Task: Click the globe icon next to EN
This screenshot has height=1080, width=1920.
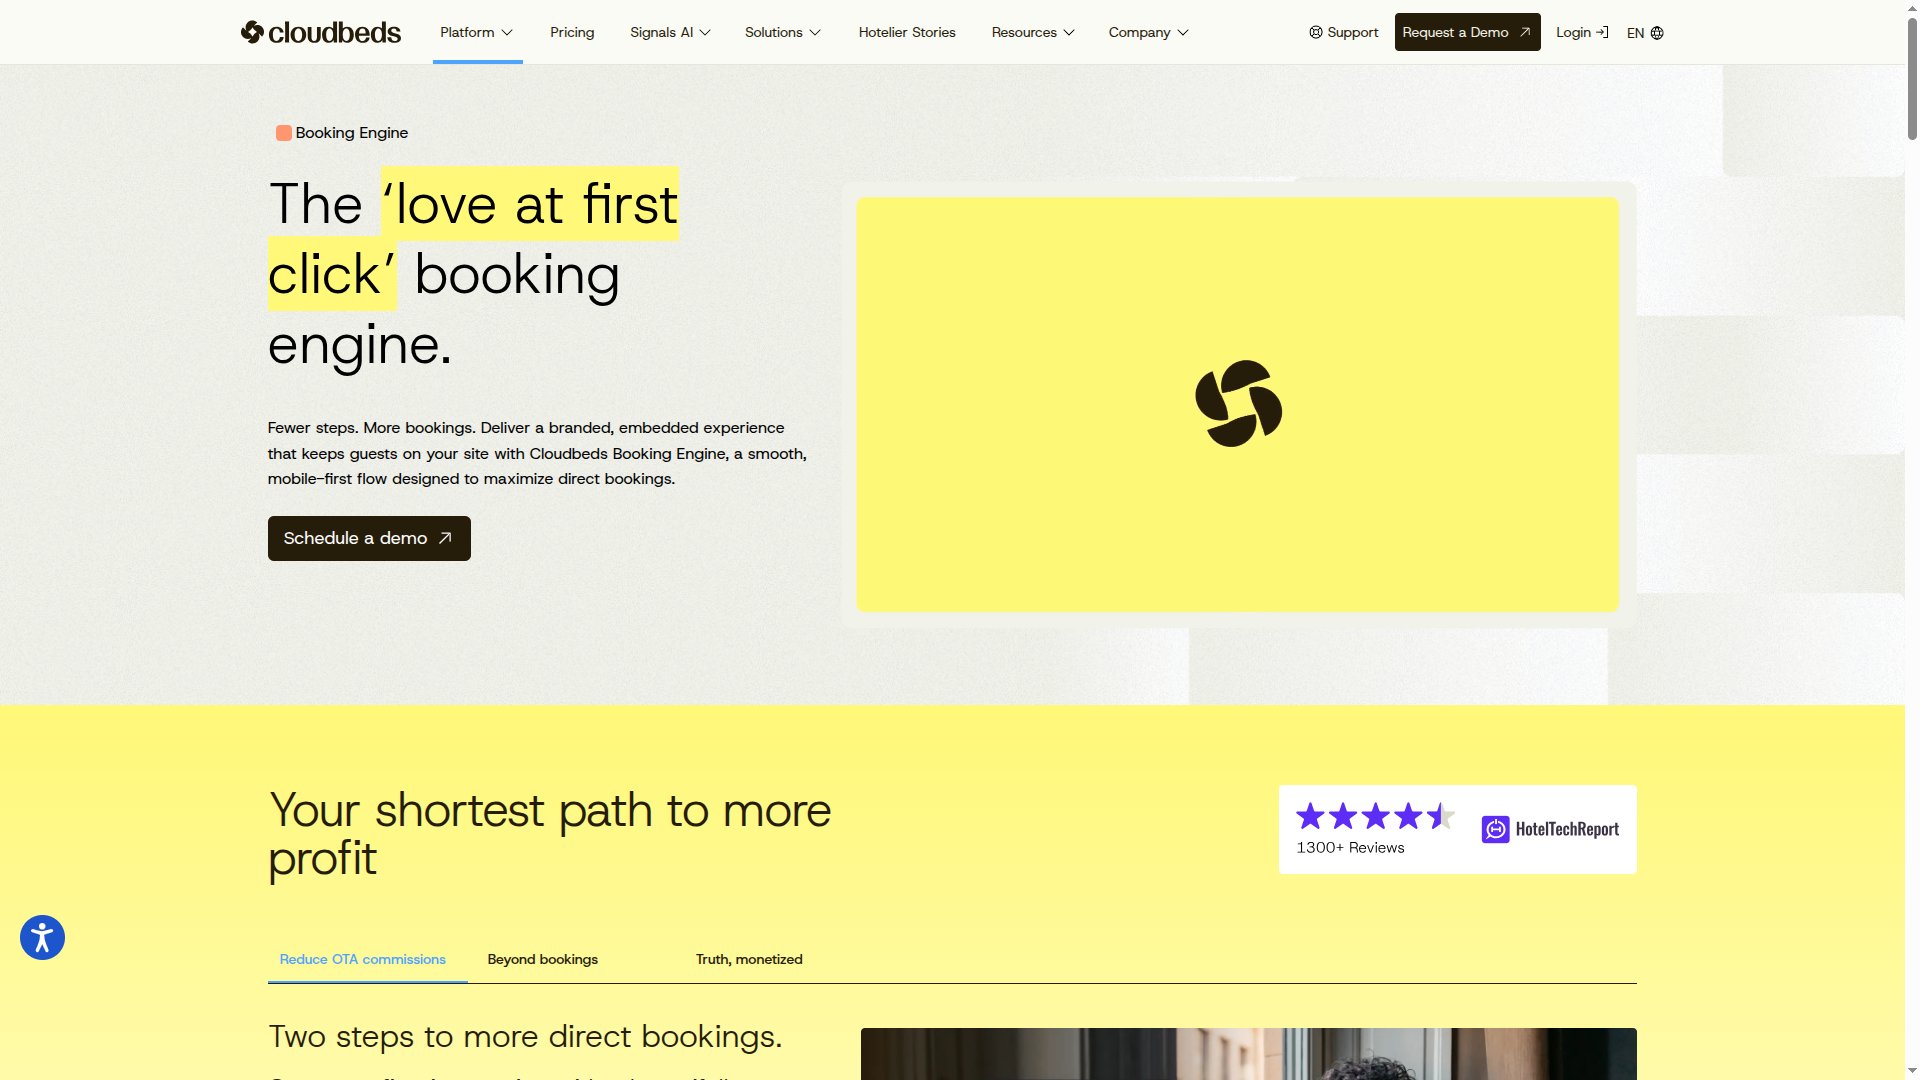Action: pyautogui.click(x=1657, y=33)
